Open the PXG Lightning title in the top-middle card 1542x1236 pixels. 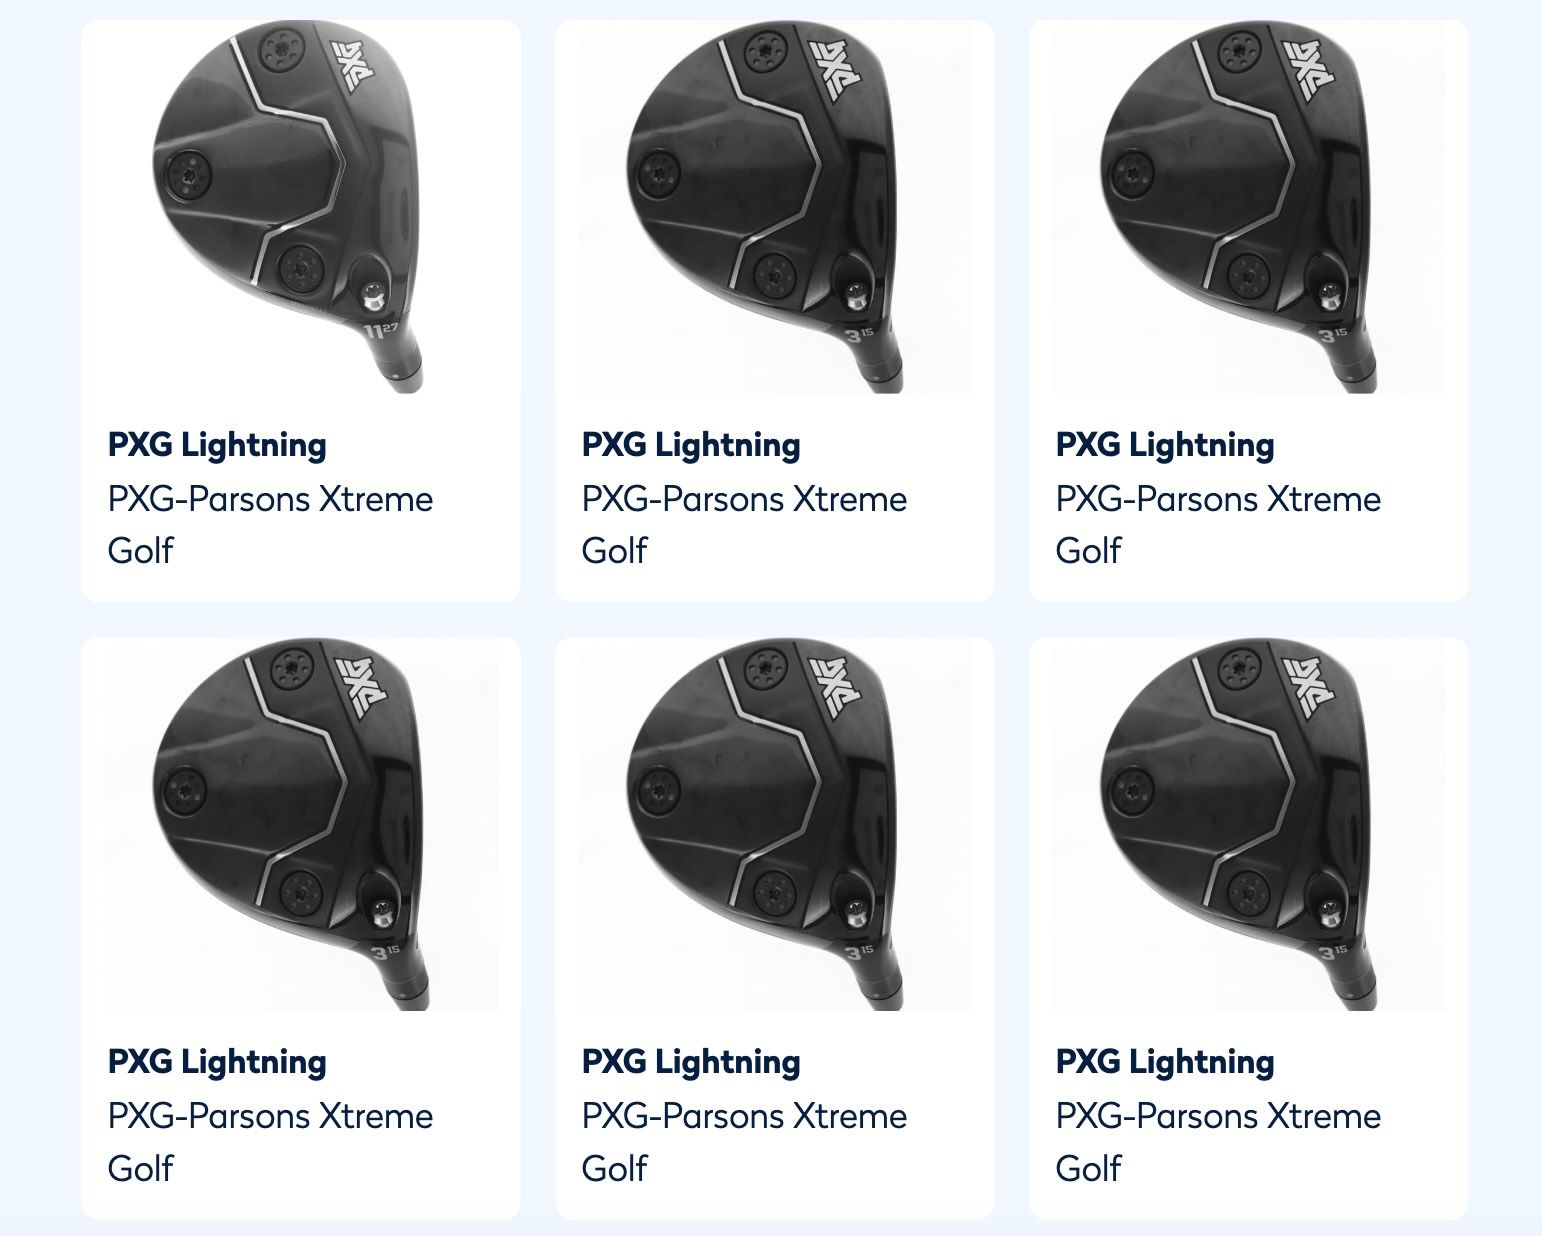[691, 445]
